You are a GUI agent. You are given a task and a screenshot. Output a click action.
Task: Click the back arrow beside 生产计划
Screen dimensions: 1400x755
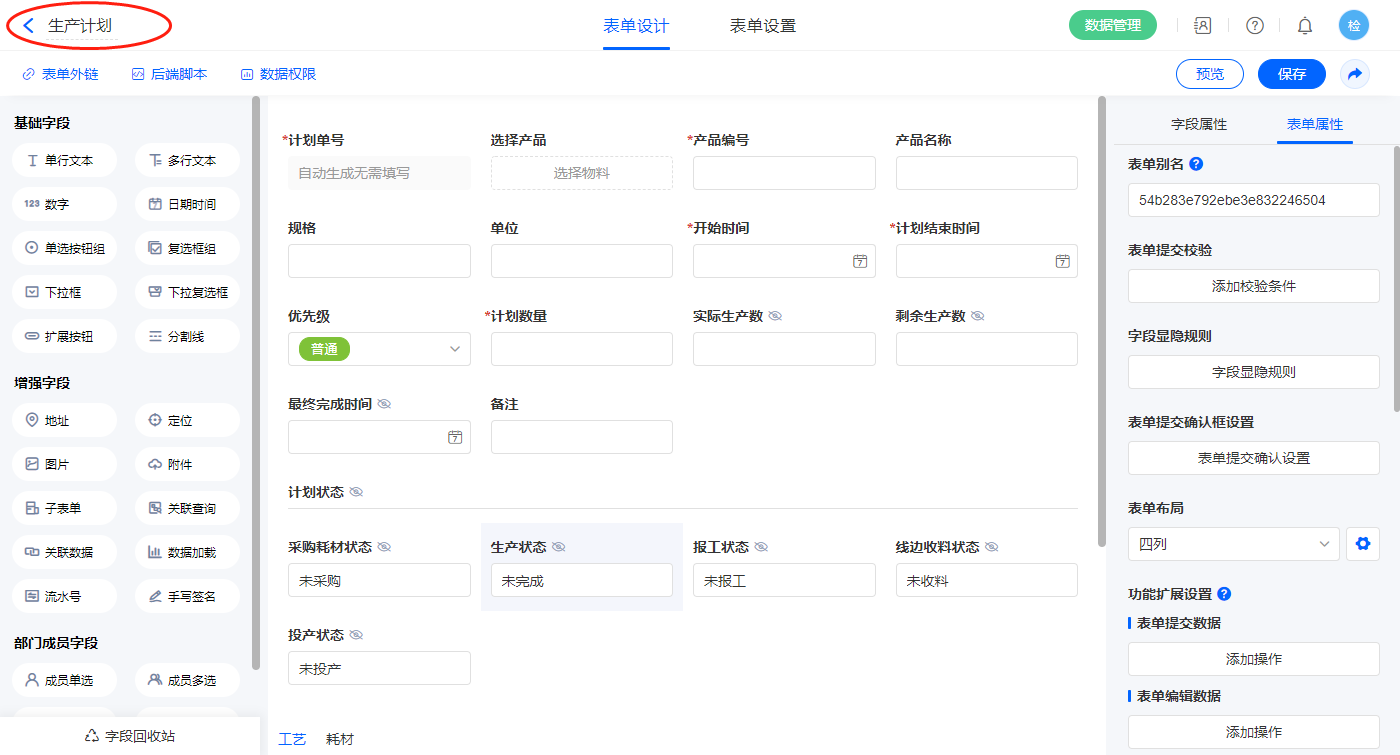pyautogui.click(x=29, y=26)
